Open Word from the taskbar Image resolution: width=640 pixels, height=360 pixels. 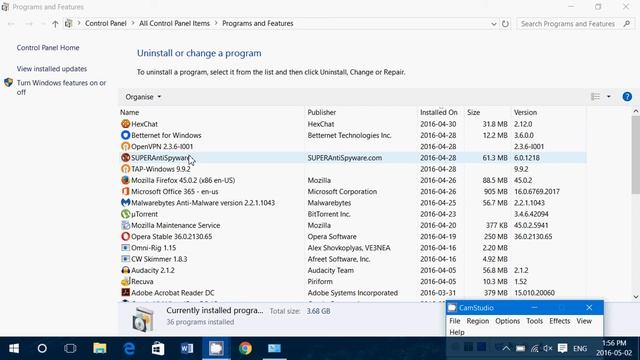tap(187, 348)
